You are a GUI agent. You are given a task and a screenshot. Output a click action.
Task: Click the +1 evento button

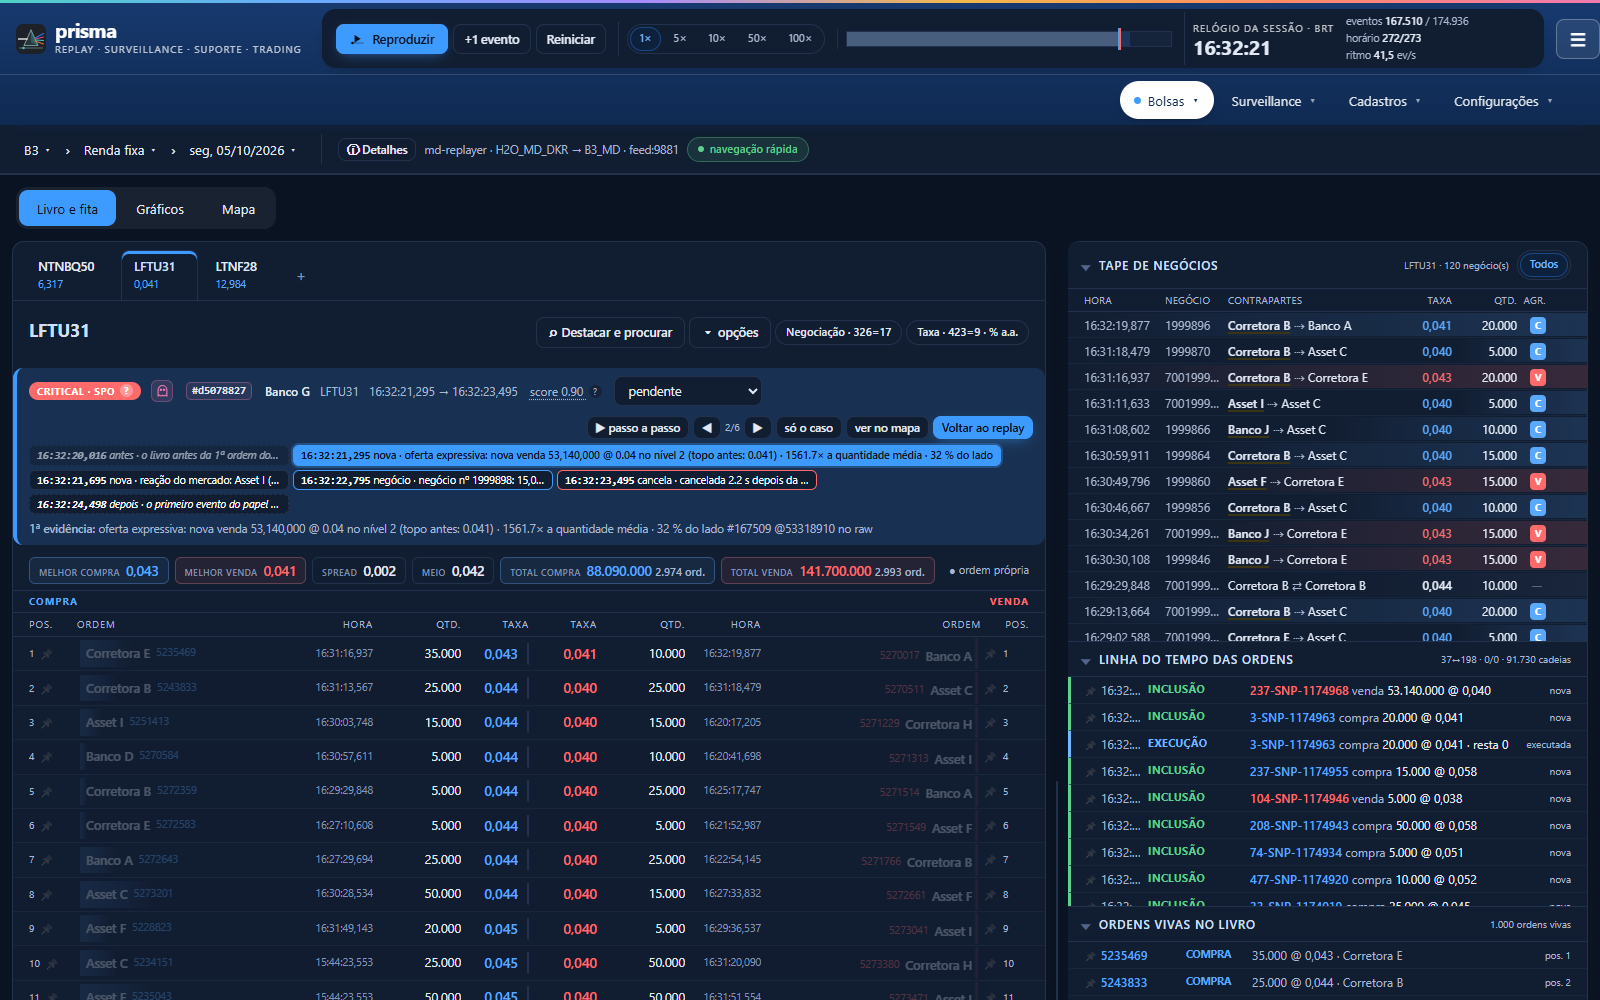(492, 39)
